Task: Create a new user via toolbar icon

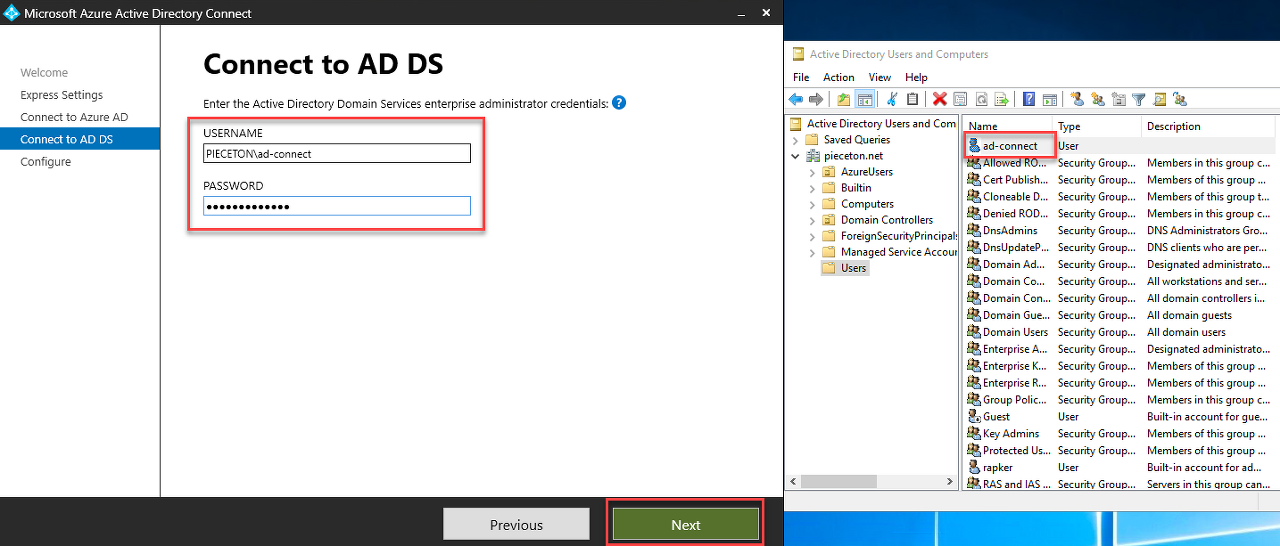Action: coord(1077,99)
